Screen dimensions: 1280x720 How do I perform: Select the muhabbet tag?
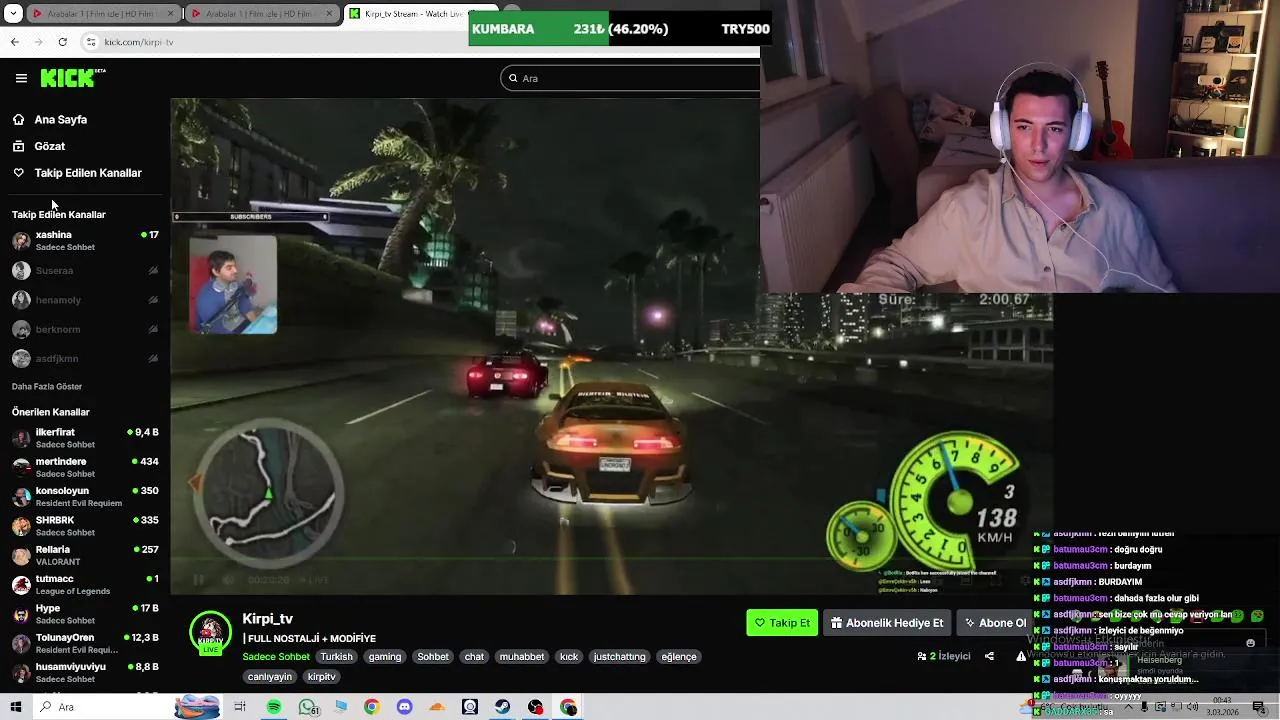click(522, 657)
